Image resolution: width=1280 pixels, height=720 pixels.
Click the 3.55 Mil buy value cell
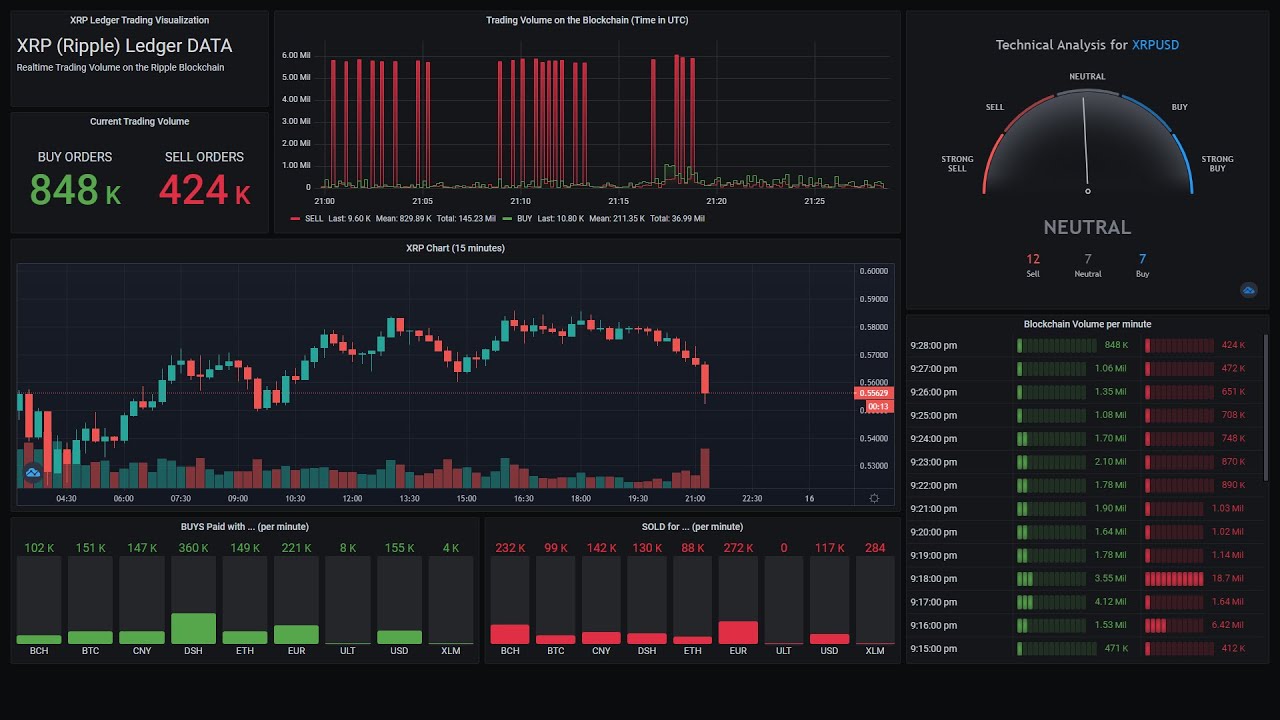coord(1110,579)
